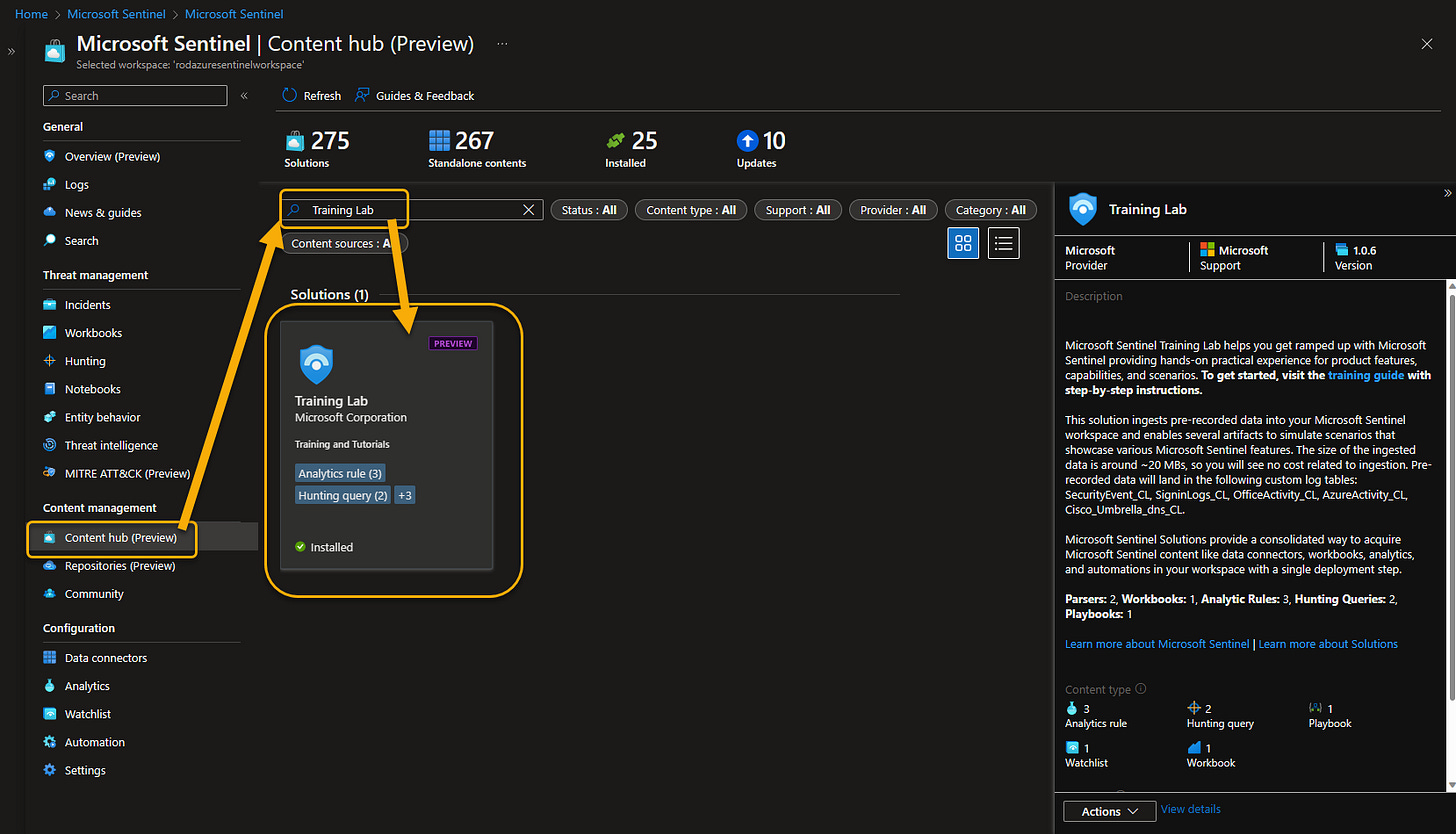Click the Installed status on the card
The height and width of the screenshot is (834, 1456).
tap(324, 547)
